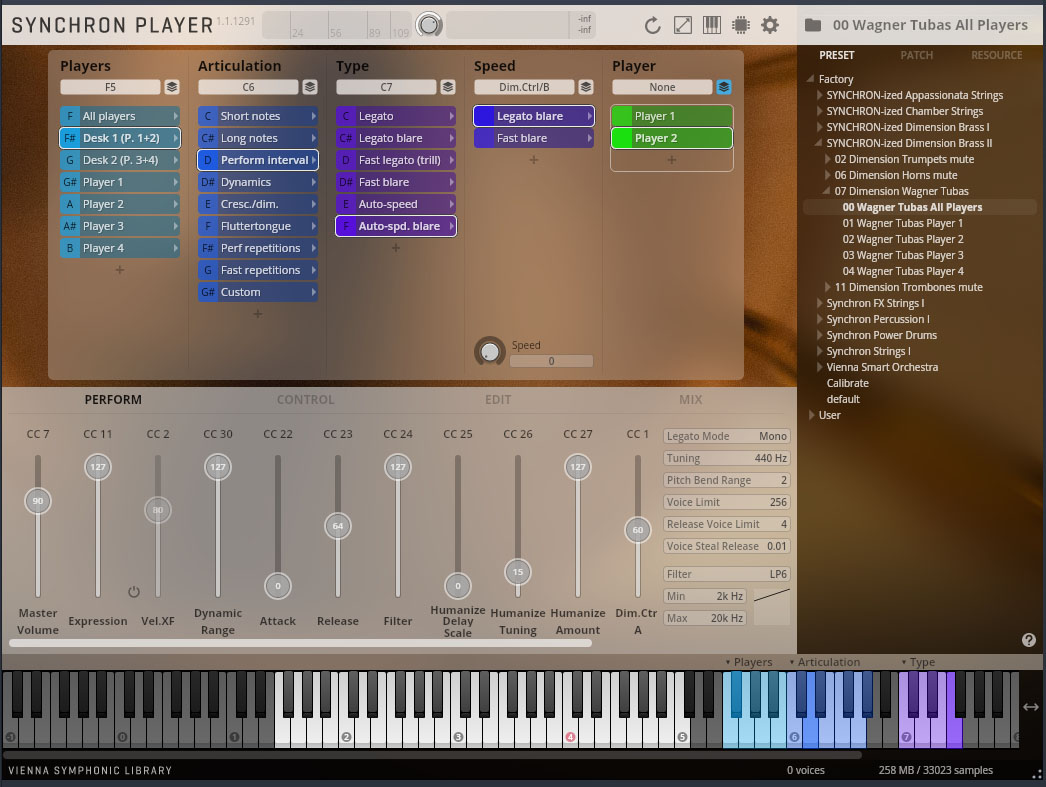This screenshot has width=1046, height=787.
Task: Click the layers icon in Players column
Action: [x=172, y=87]
